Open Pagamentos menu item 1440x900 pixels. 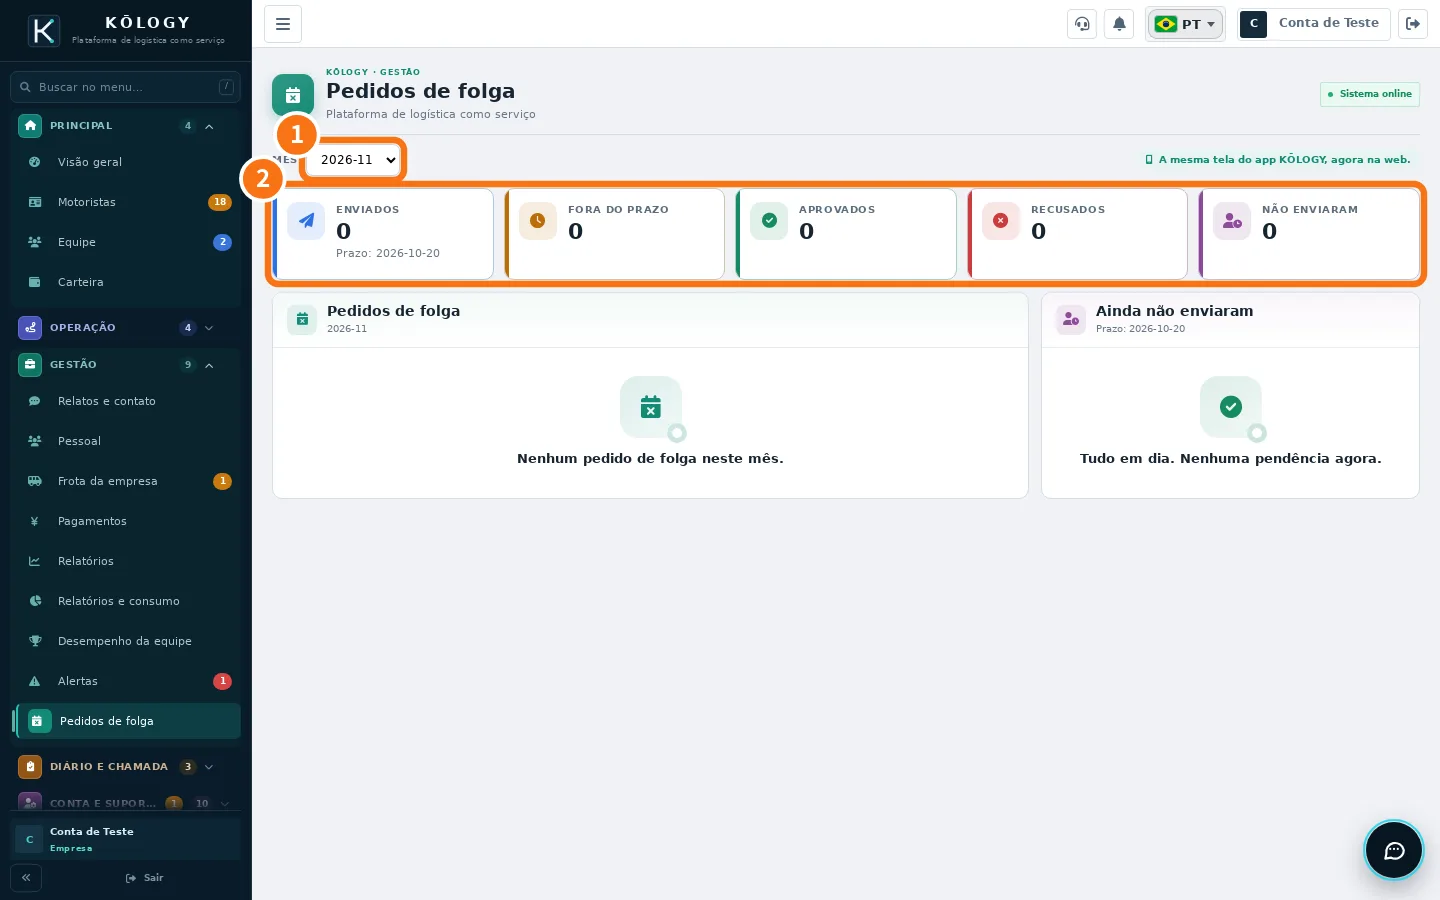coord(126,521)
